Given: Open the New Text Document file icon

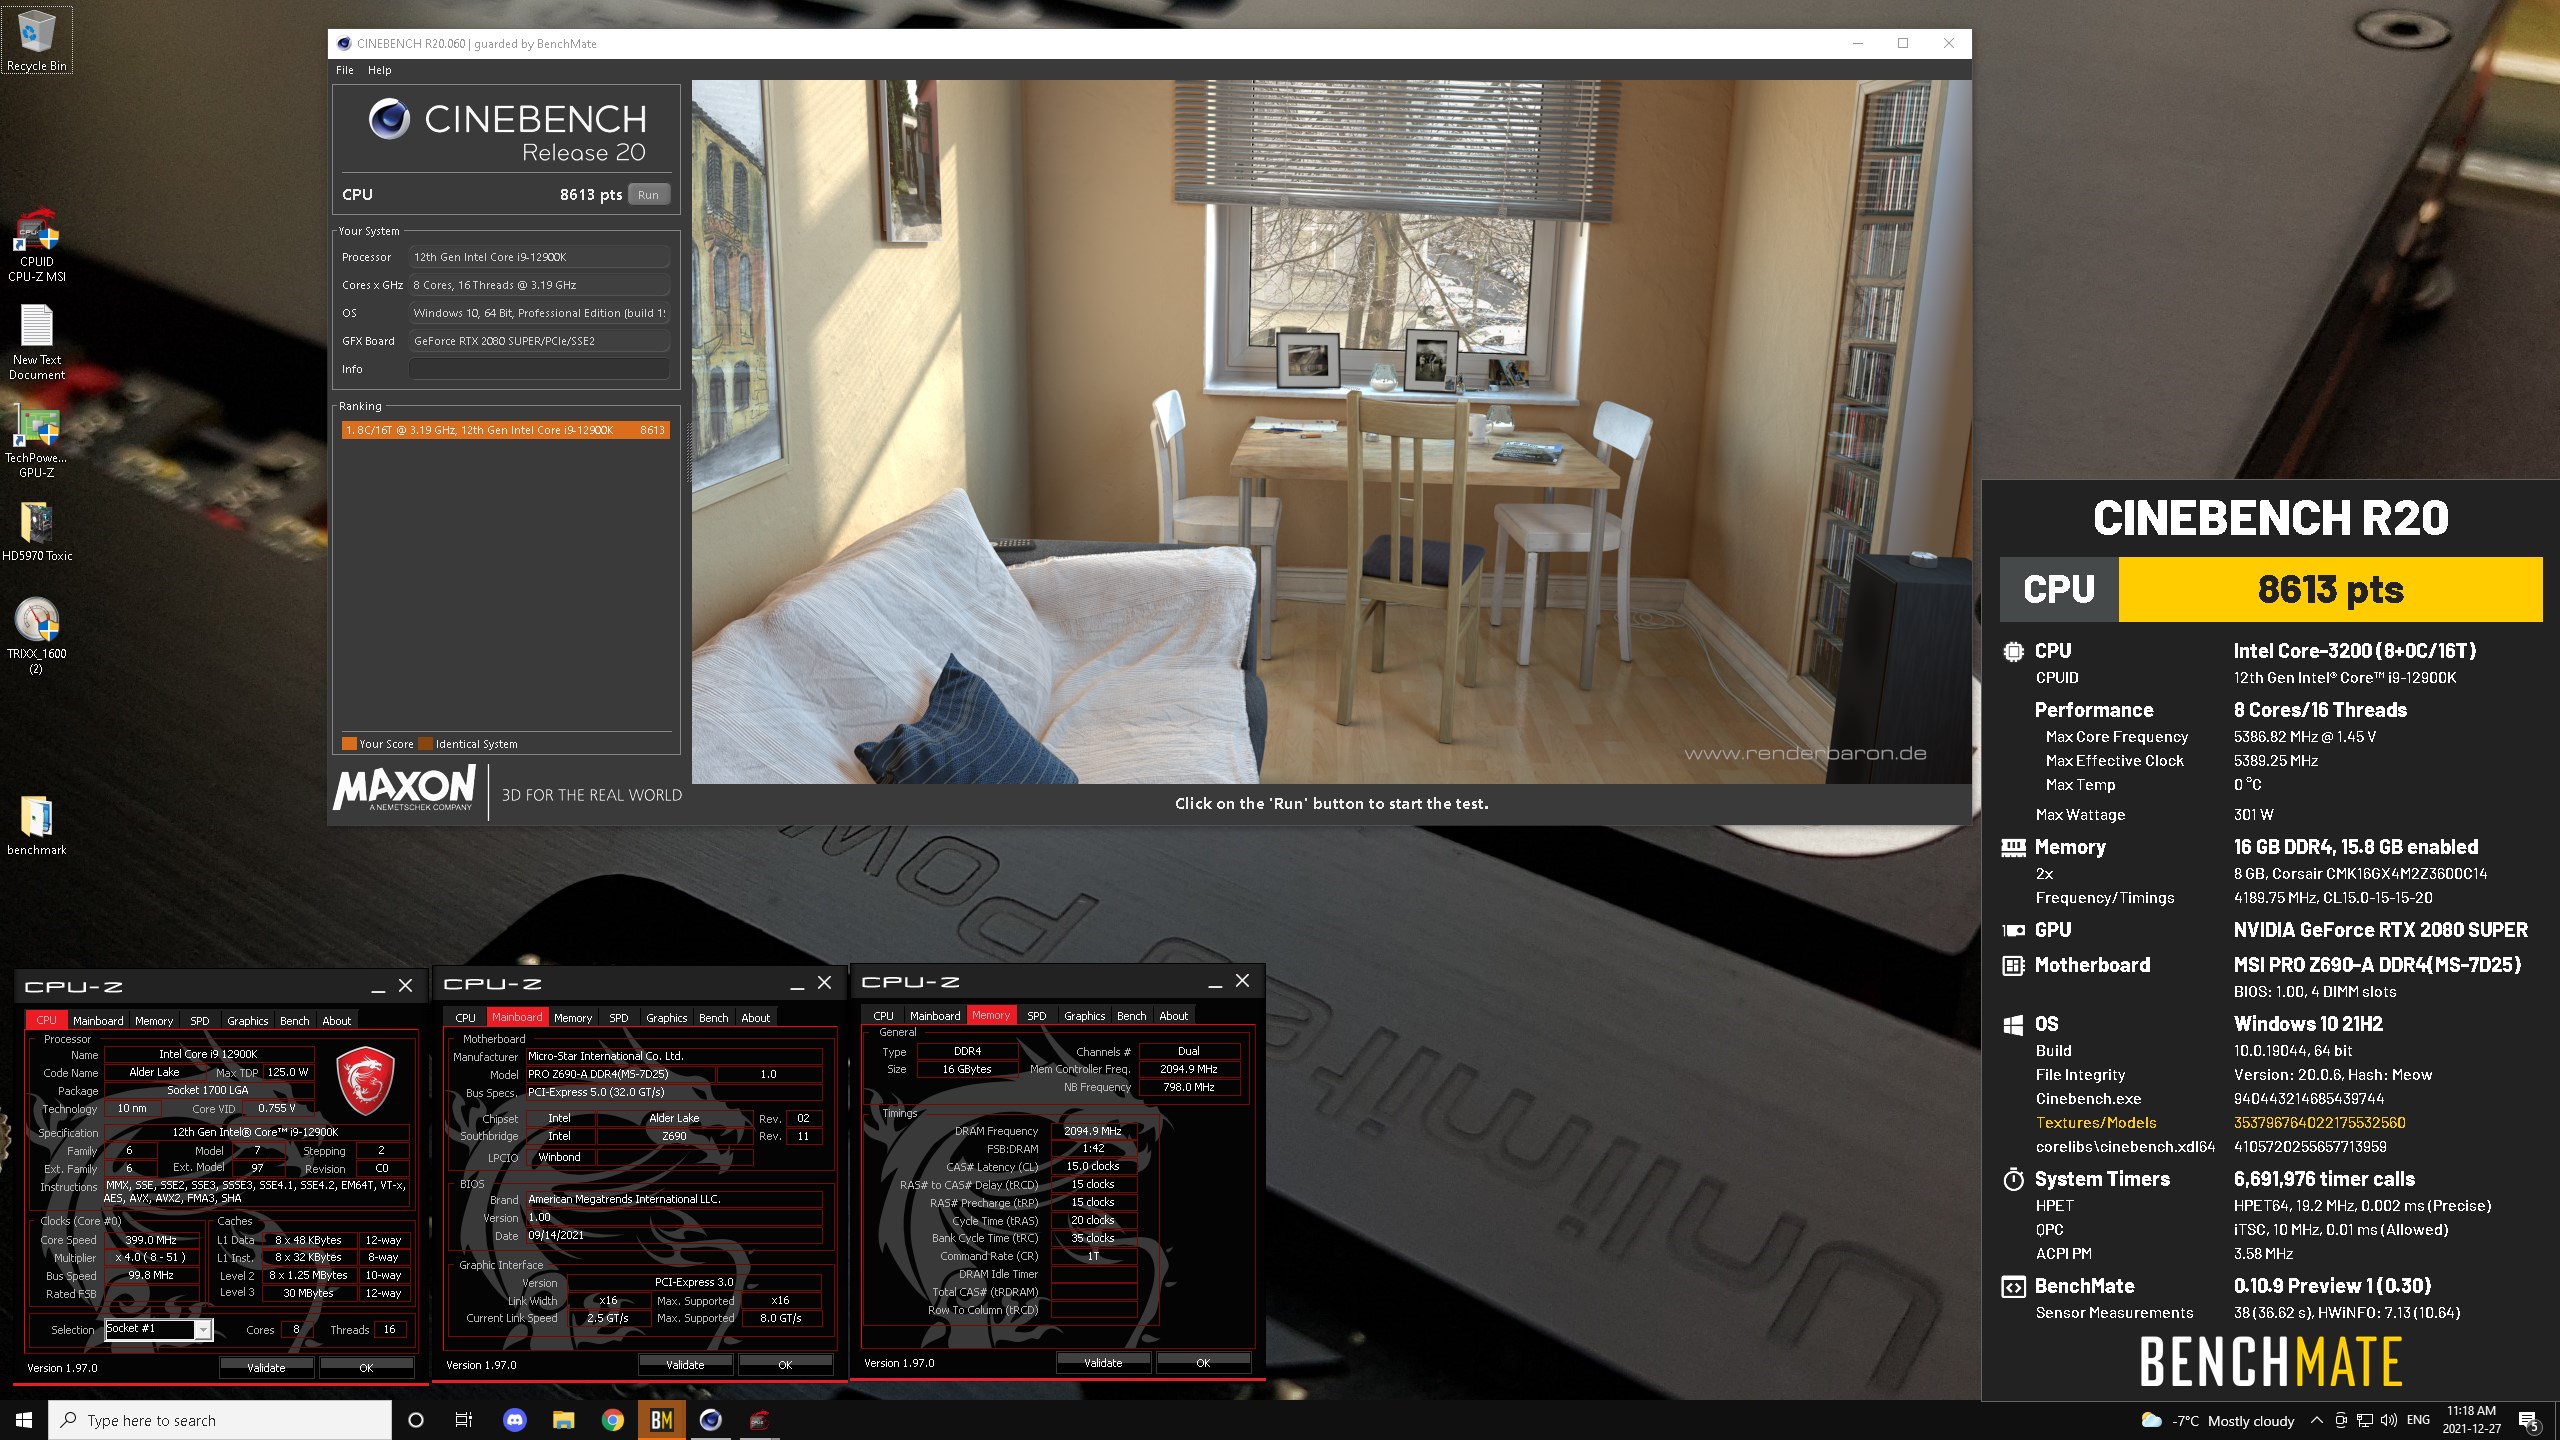Looking at the screenshot, I should click(36, 343).
